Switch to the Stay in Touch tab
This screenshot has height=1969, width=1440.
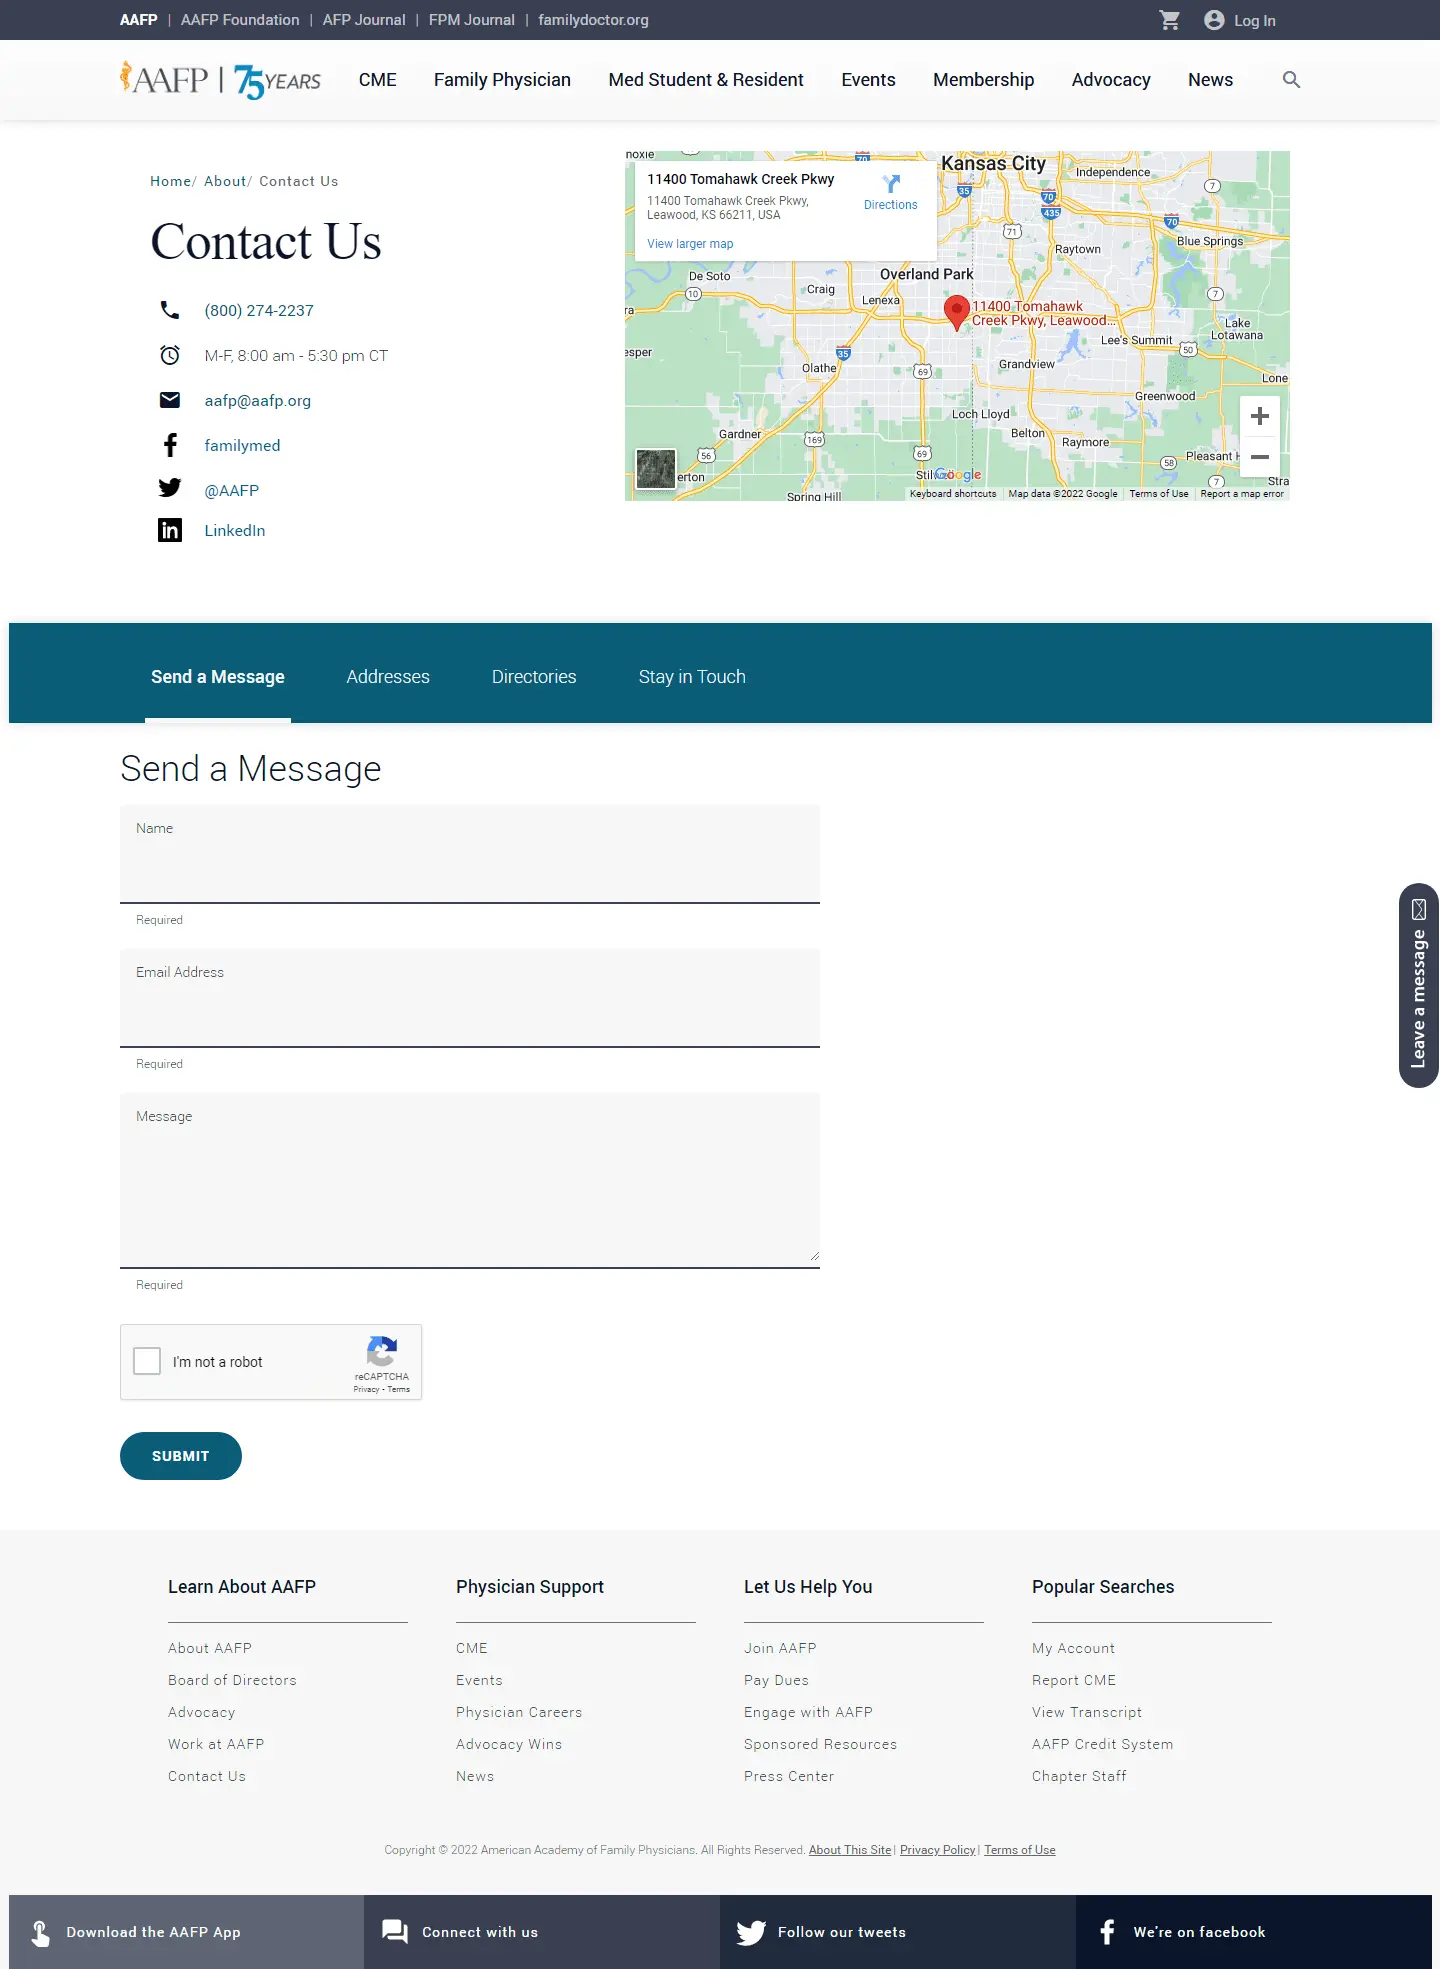(x=692, y=677)
